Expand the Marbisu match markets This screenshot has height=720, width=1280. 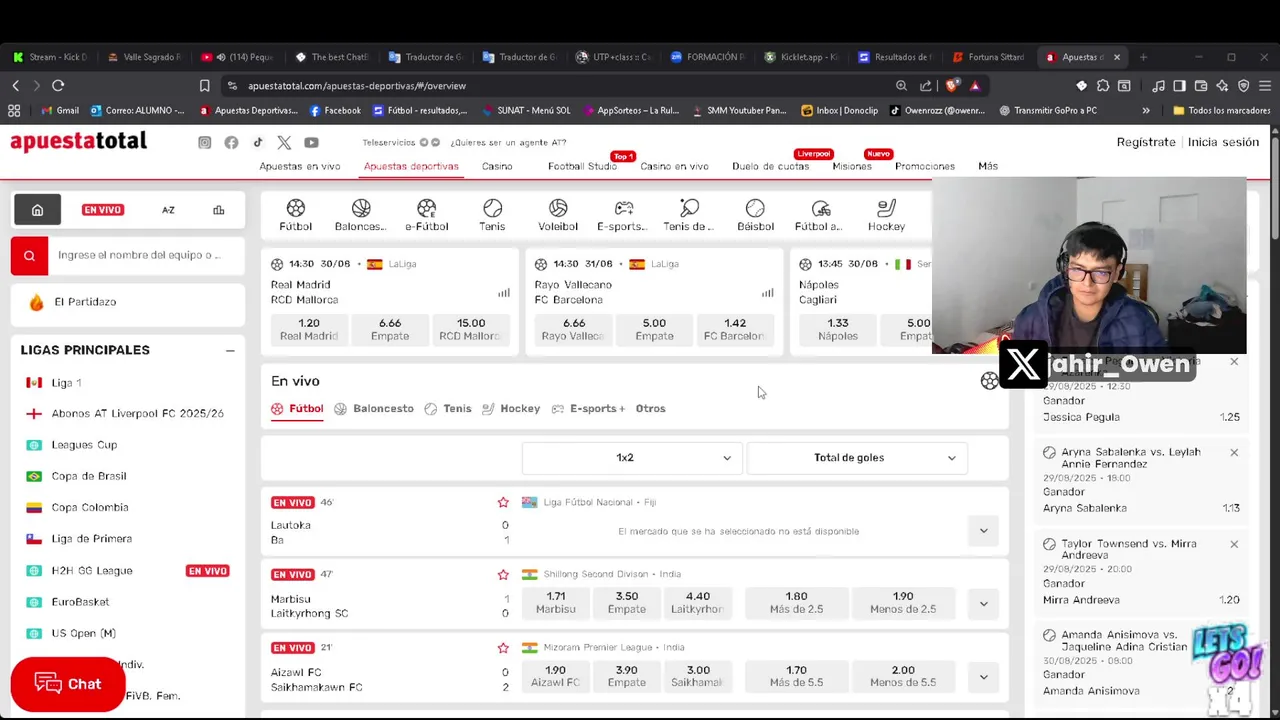[983, 604]
